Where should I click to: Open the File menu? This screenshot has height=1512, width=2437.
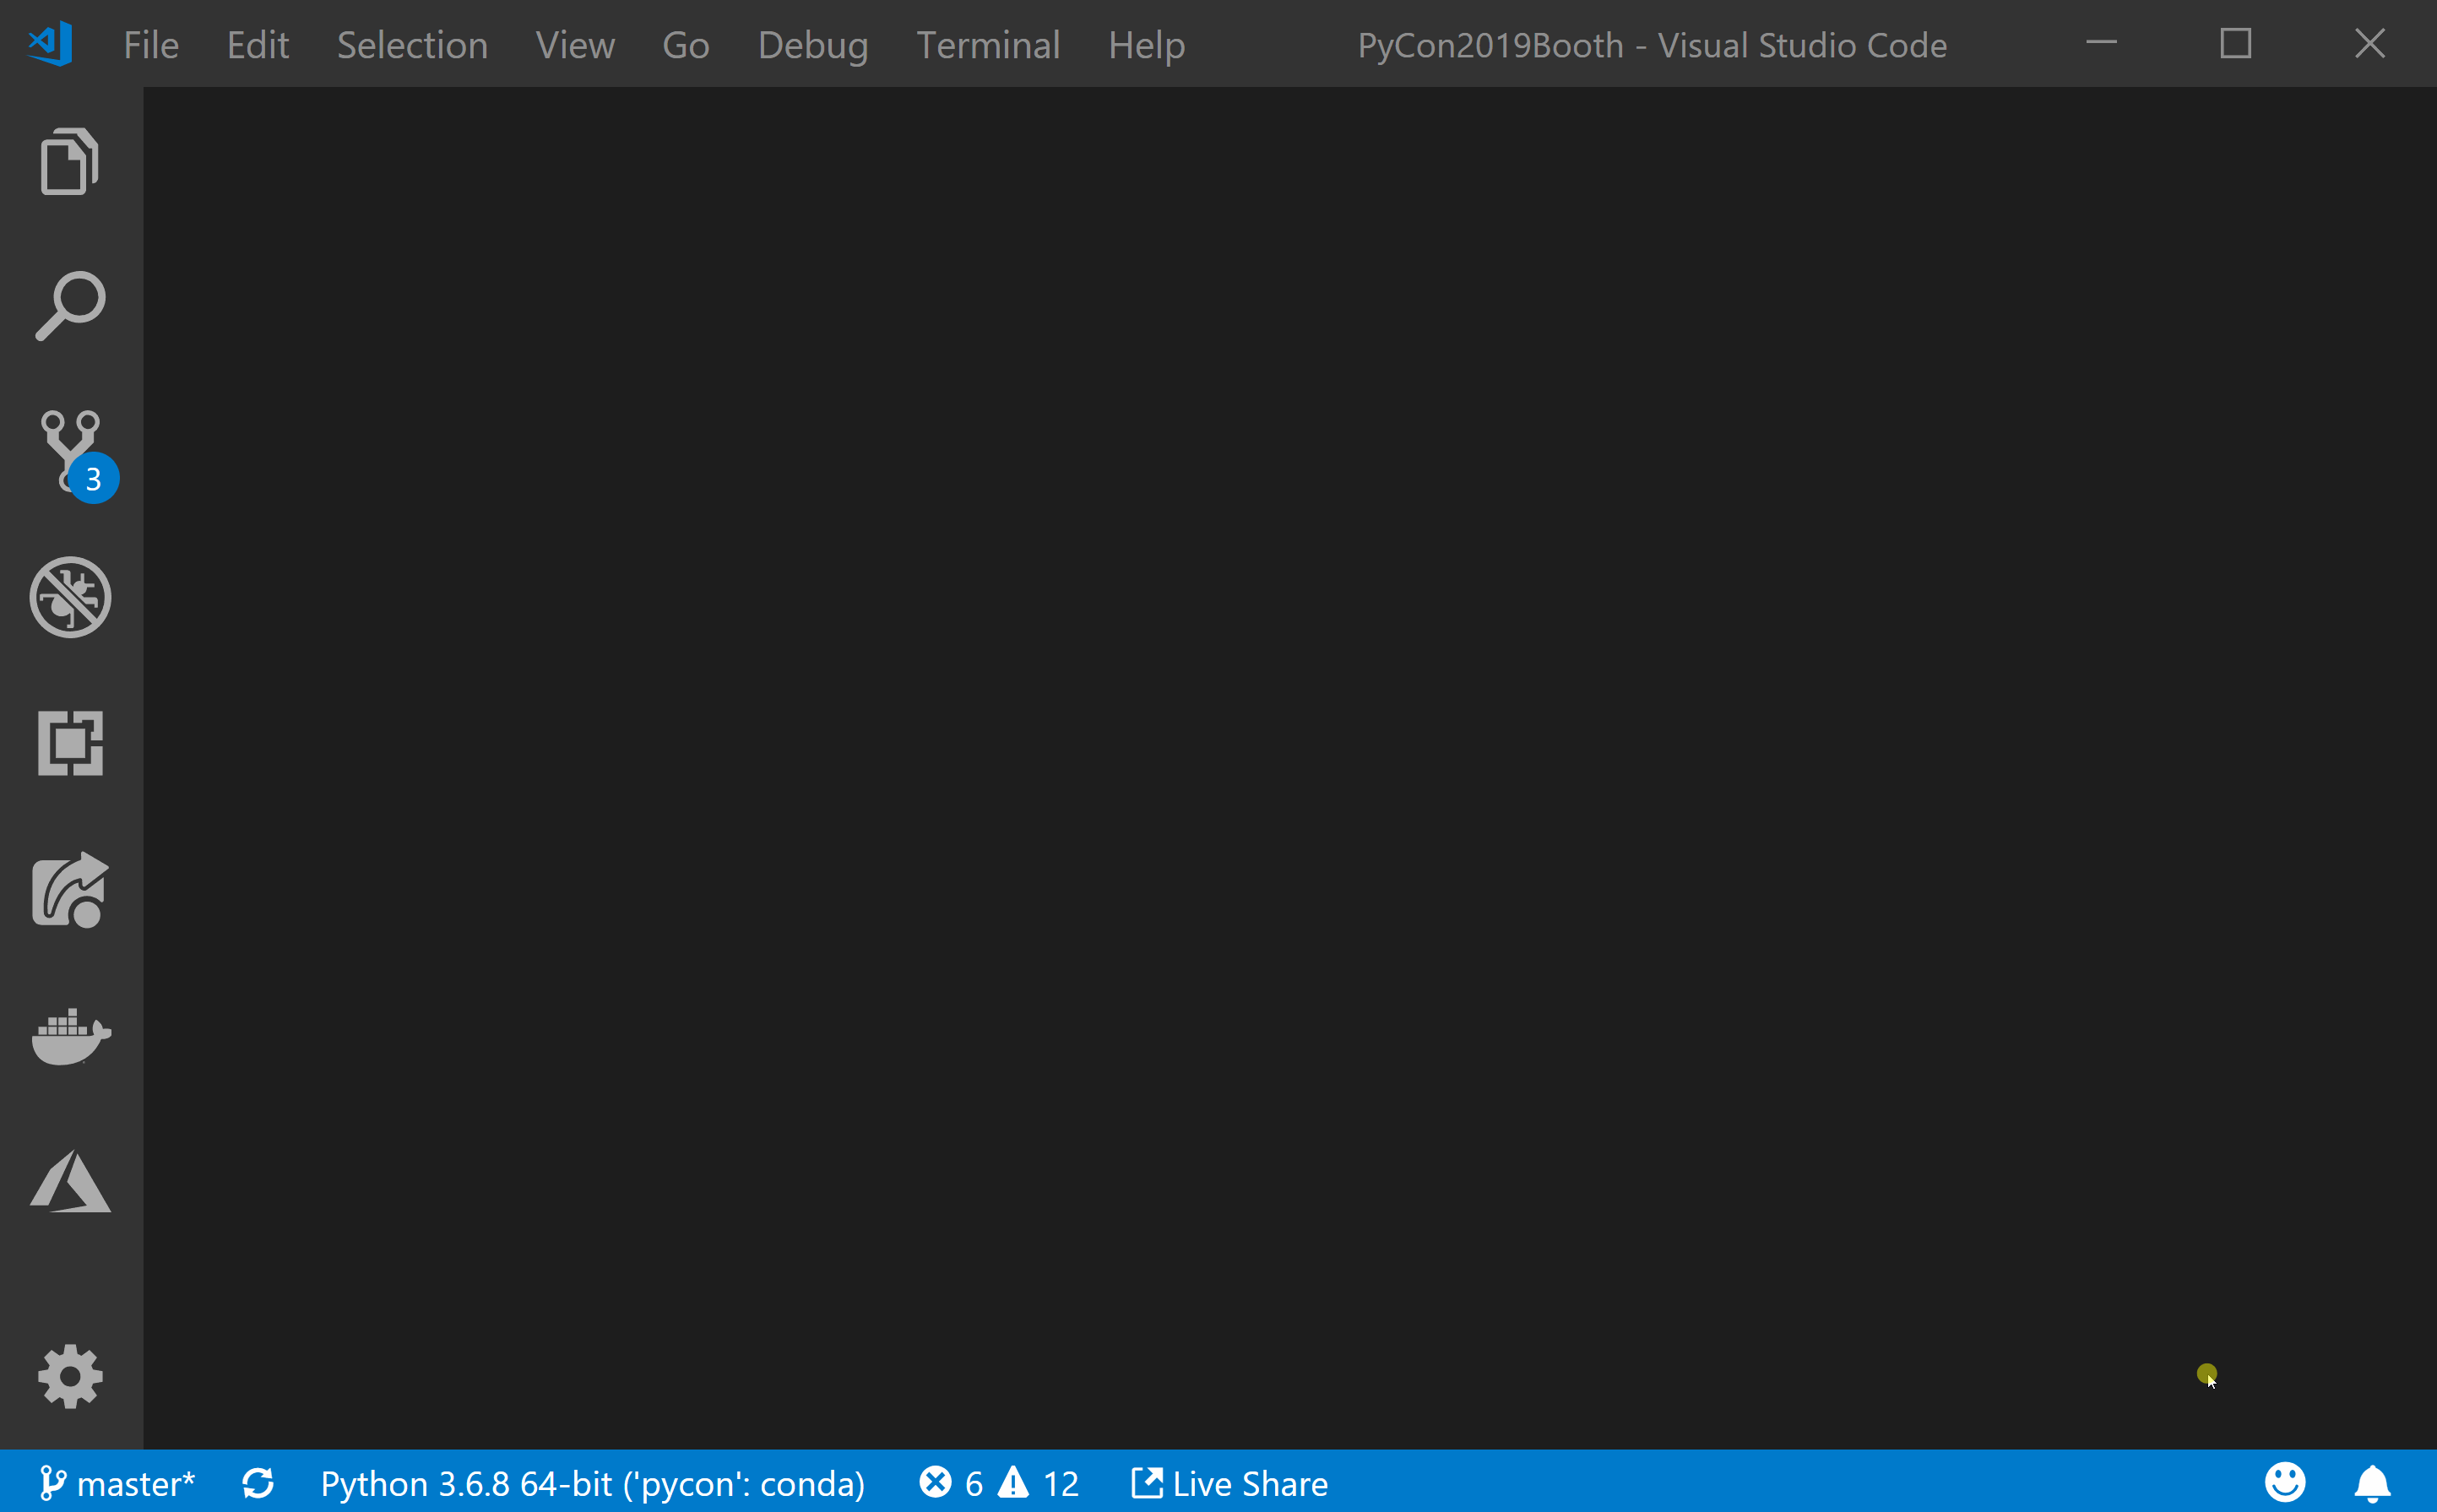coord(150,44)
